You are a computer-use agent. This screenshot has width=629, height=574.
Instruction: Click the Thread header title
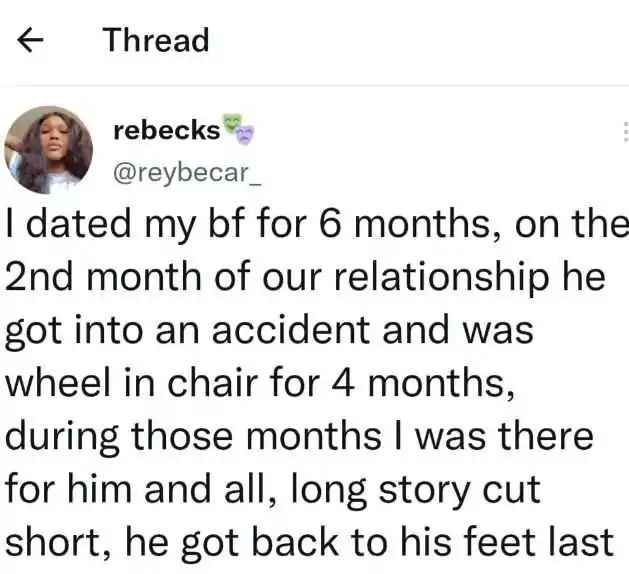click(156, 40)
